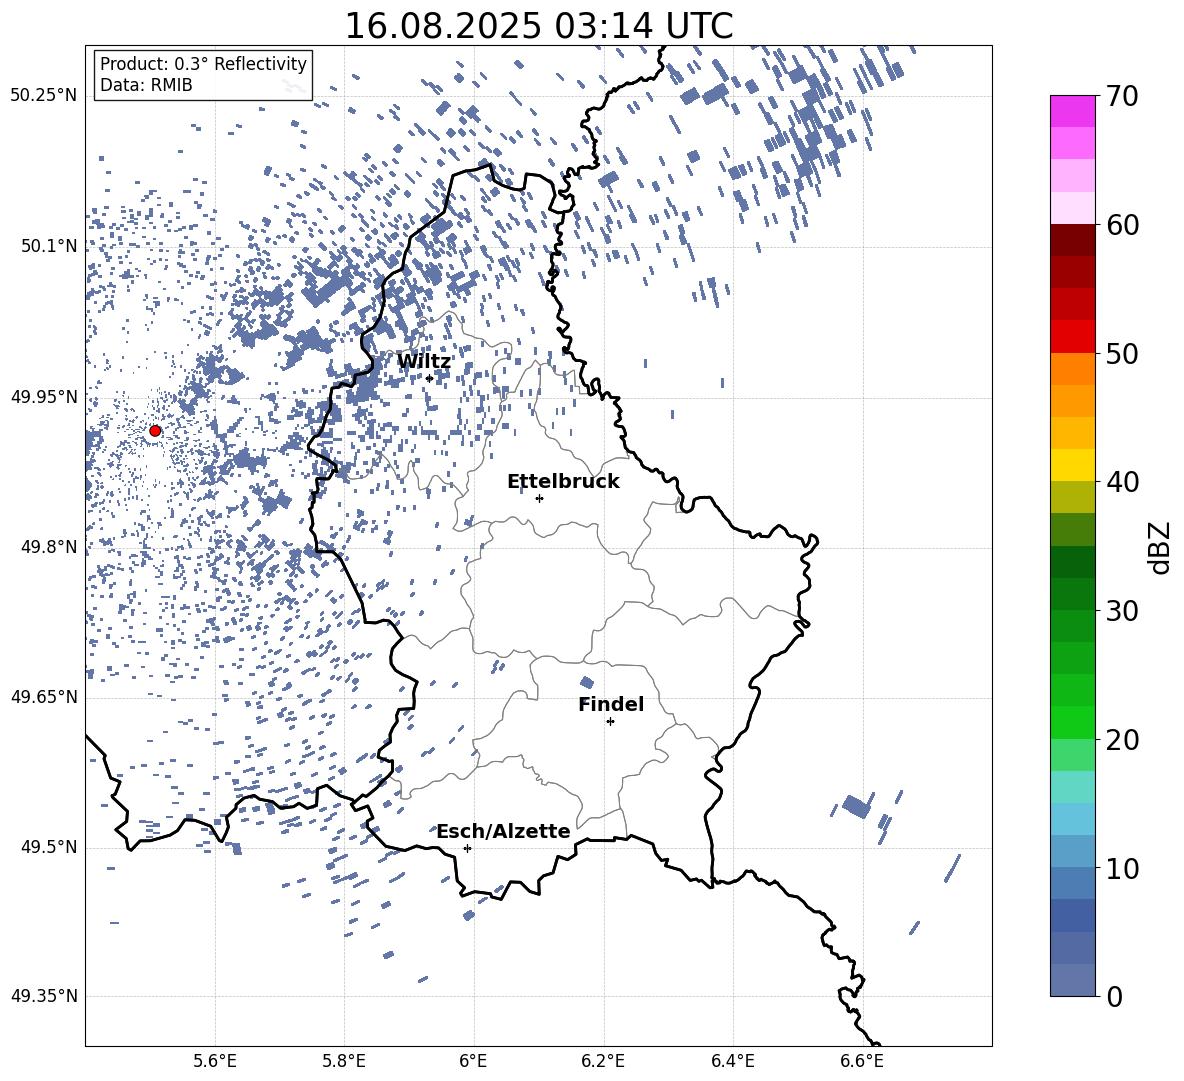The width and height of the screenshot is (1184, 1081).
Task: Click 'Product: 0.3° Reflectivity' legend text
Action: coord(203,64)
